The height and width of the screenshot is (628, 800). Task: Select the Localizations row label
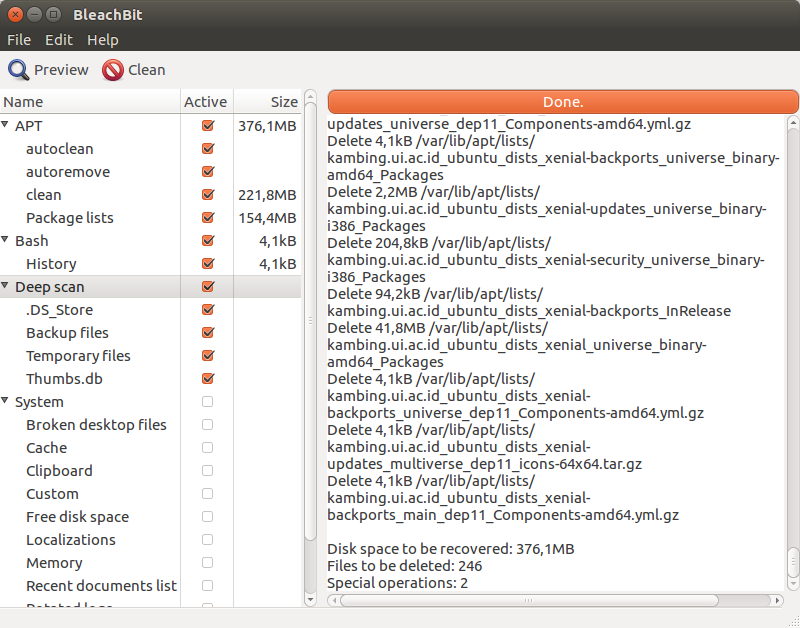[71, 540]
